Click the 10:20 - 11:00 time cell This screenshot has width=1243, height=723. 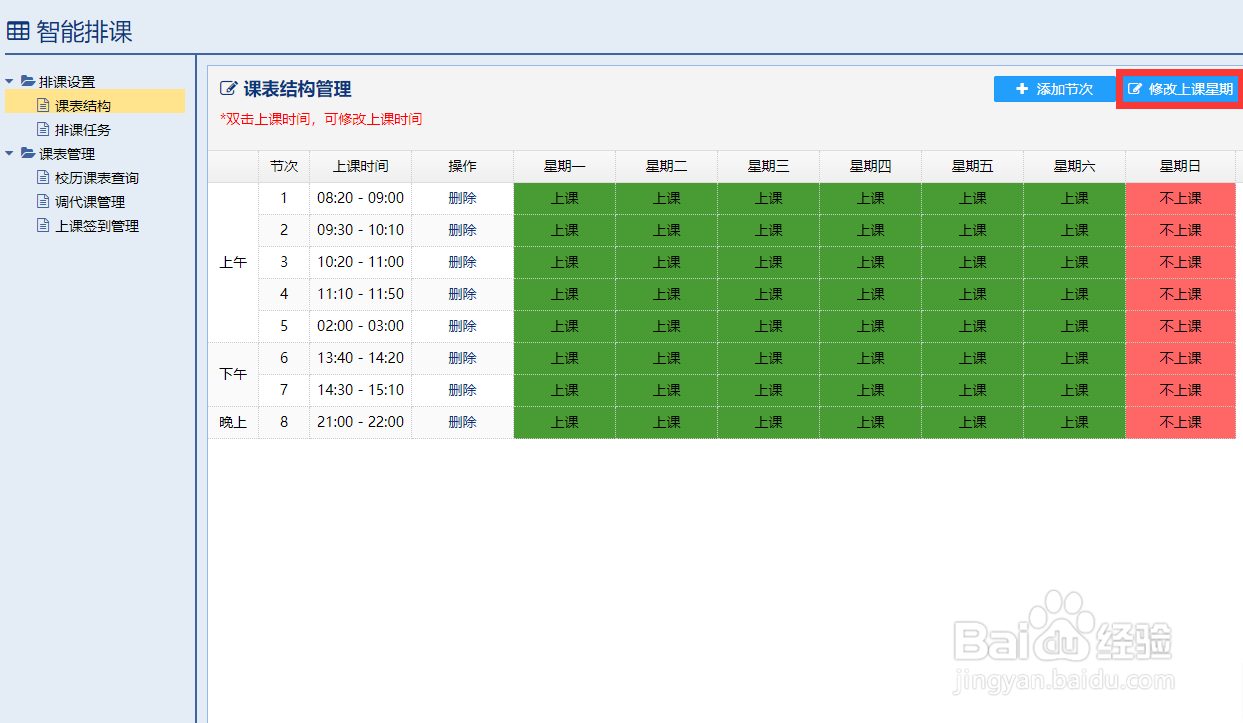click(x=361, y=262)
